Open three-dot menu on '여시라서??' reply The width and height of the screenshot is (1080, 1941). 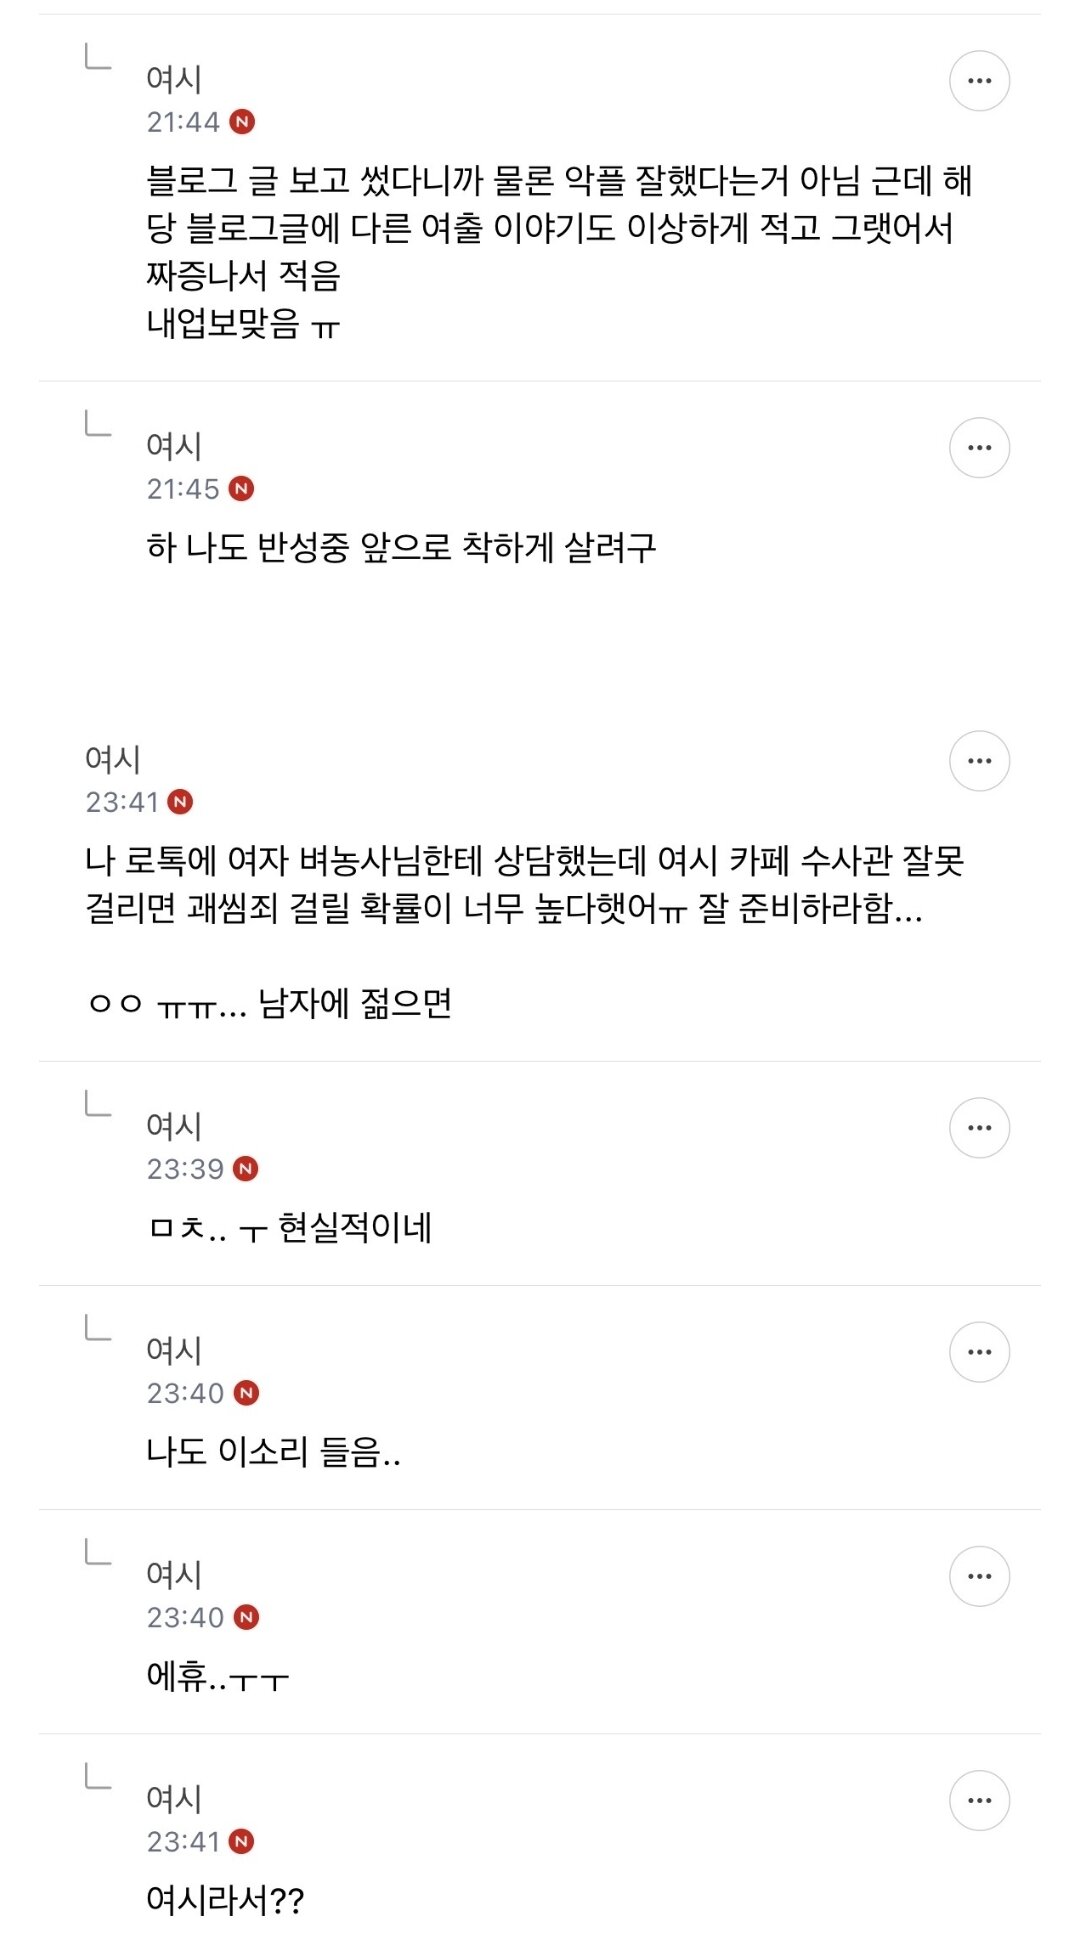[x=979, y=1800]
